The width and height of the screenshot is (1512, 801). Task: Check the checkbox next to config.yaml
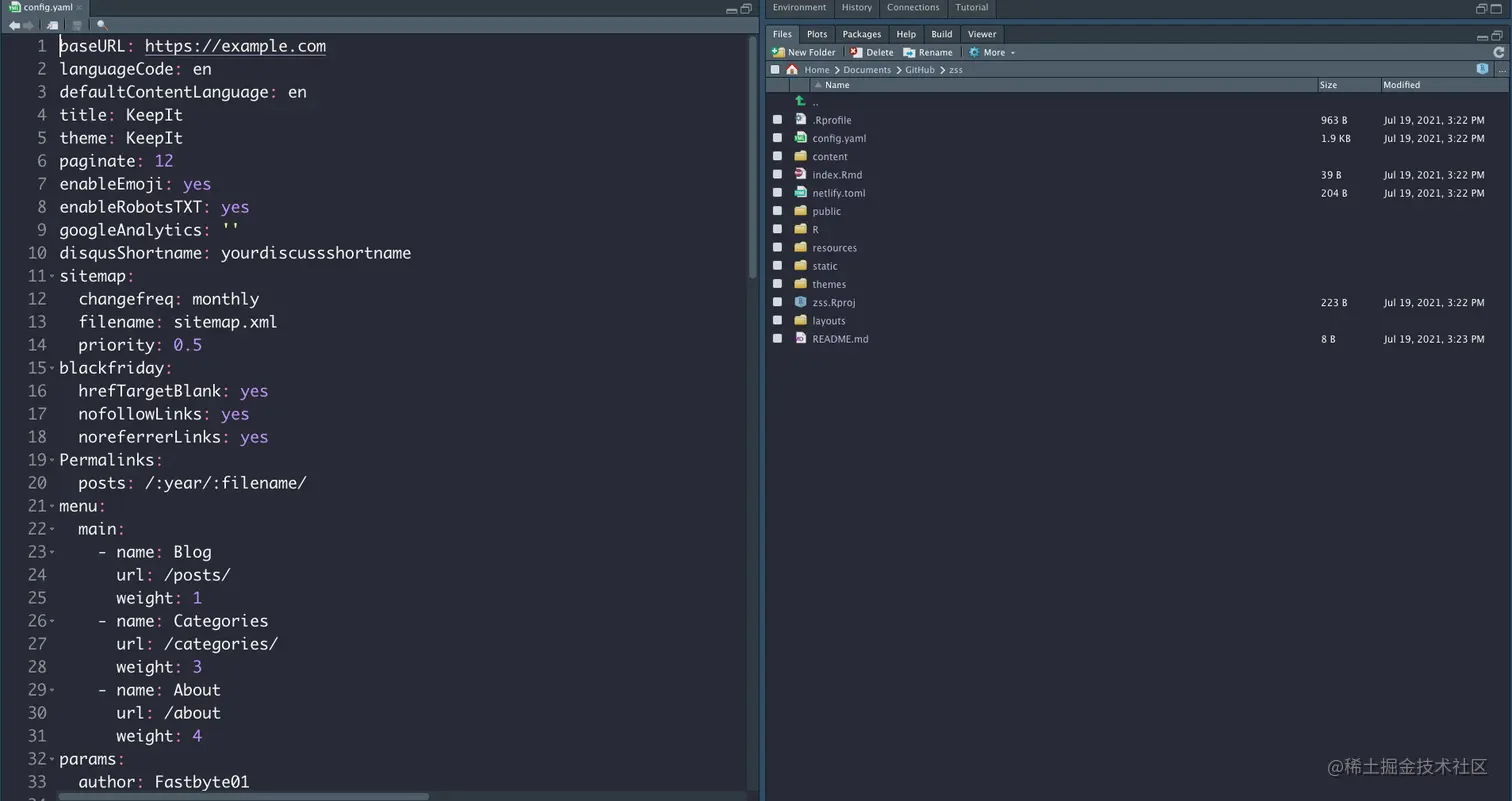coord(777,138)
